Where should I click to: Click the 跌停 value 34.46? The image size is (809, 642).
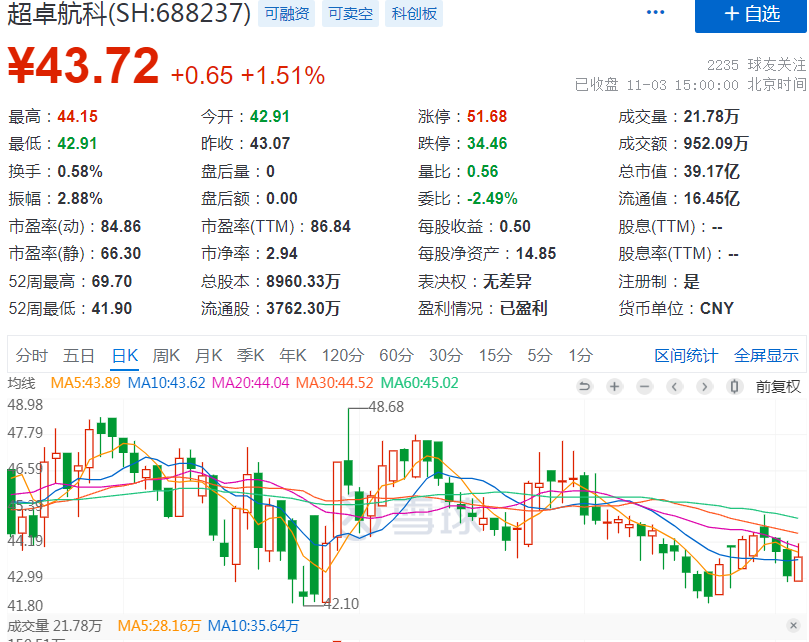[487, 143]
